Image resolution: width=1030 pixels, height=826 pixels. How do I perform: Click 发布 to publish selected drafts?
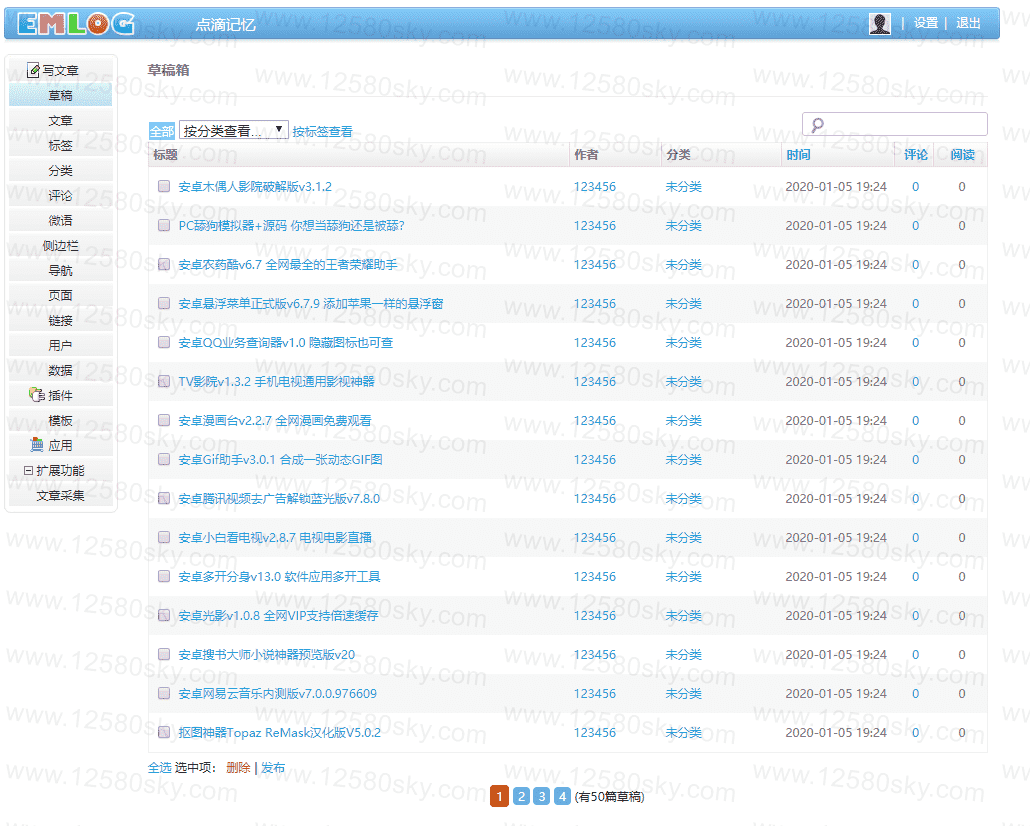click(273, 768)
